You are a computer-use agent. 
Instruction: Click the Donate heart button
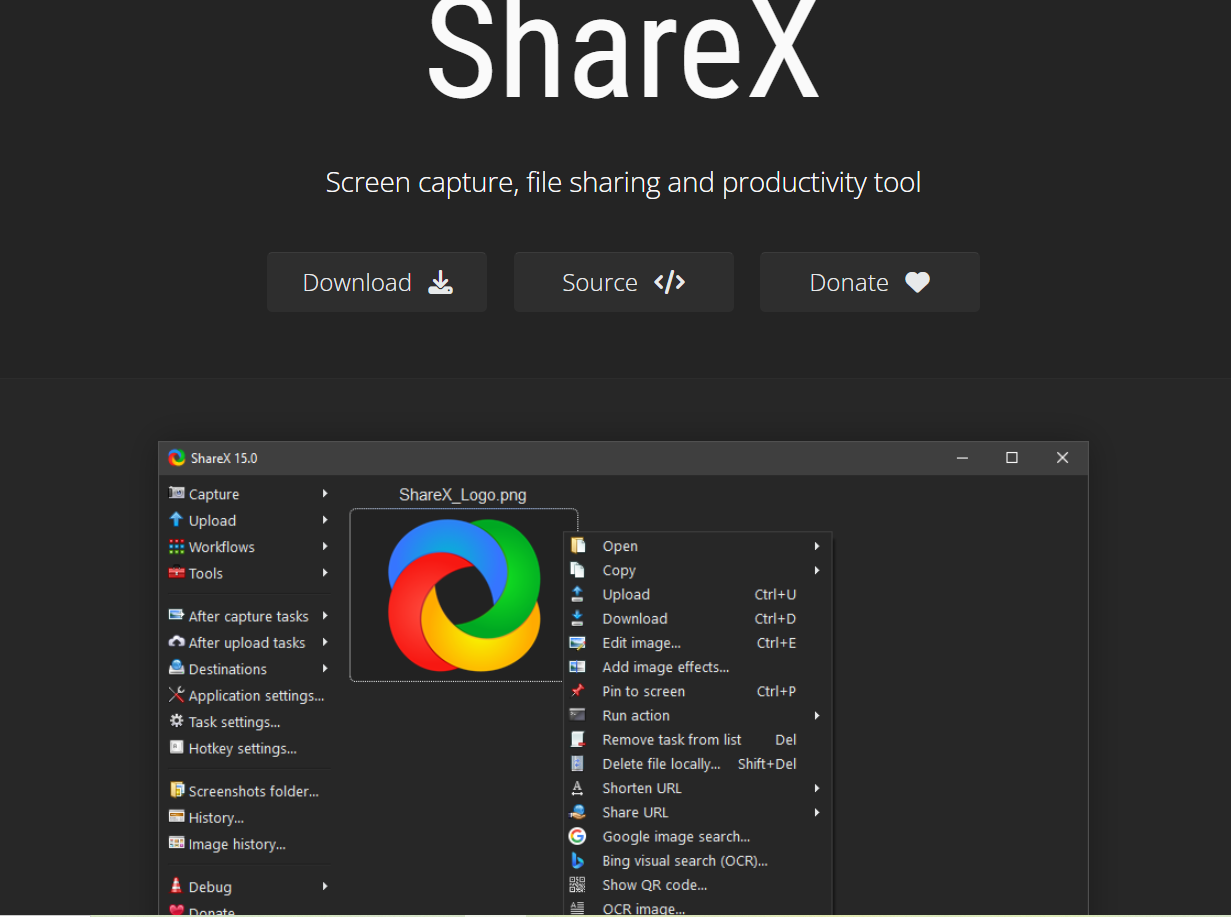click(870, 282)
